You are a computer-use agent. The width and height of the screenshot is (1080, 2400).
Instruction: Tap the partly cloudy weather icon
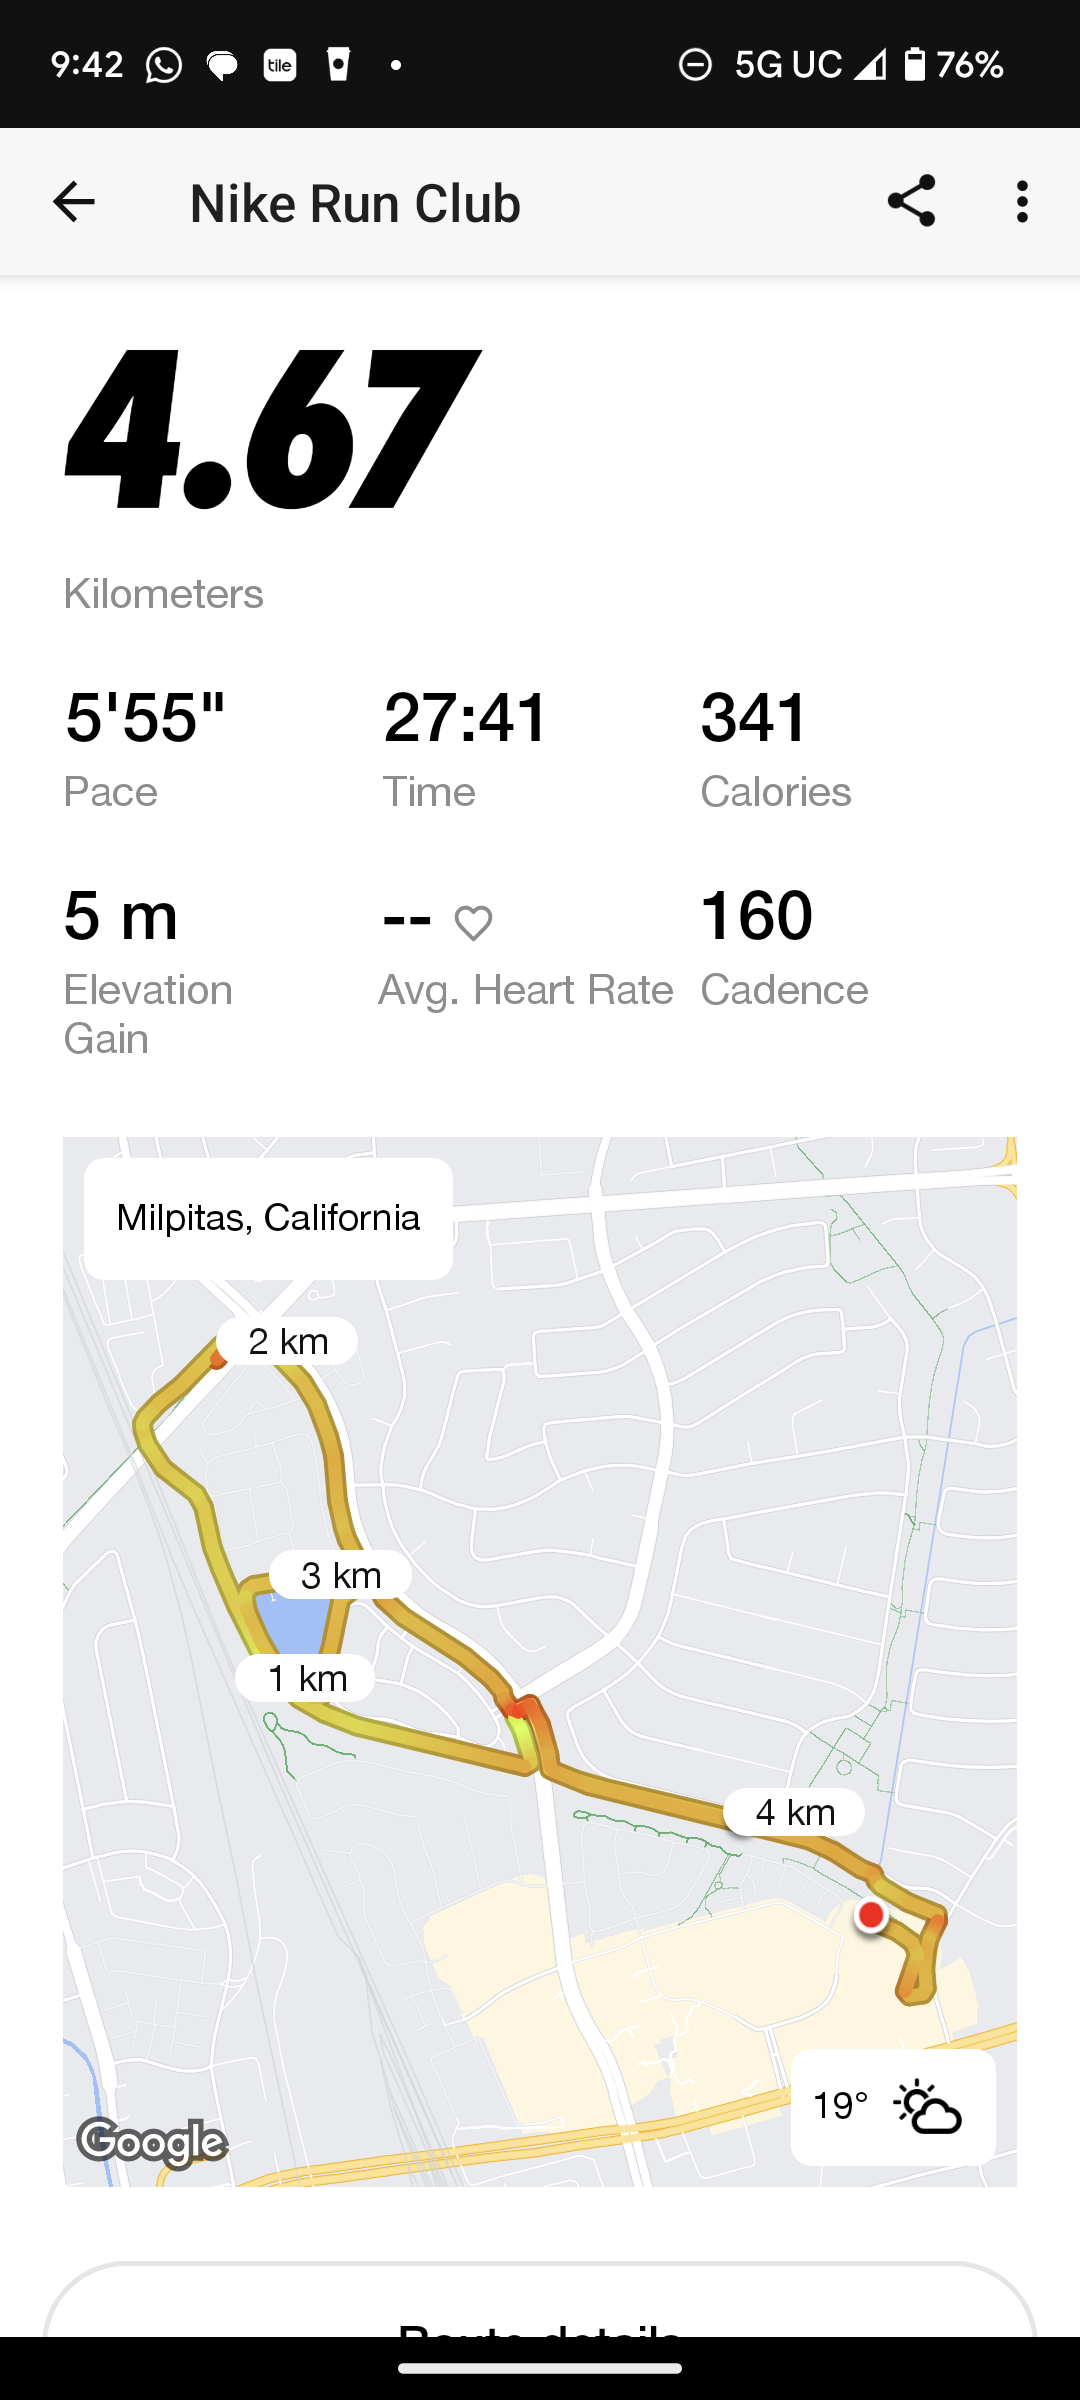pyautogui.click(x=927, y=2107)
